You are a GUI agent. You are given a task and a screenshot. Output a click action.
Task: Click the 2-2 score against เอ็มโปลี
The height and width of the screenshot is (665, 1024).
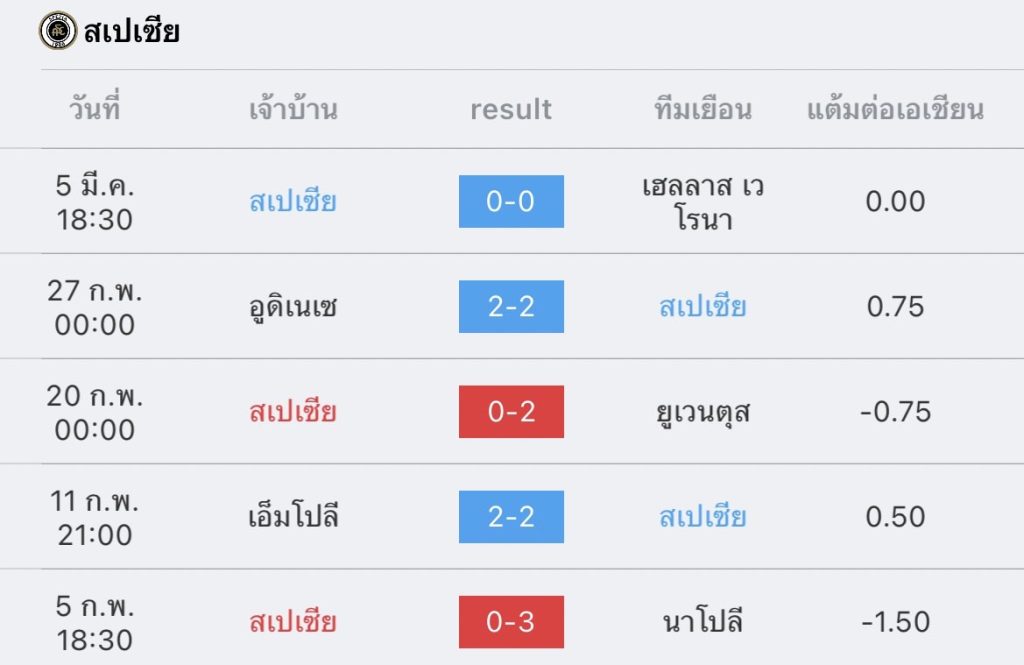[511, 517]
